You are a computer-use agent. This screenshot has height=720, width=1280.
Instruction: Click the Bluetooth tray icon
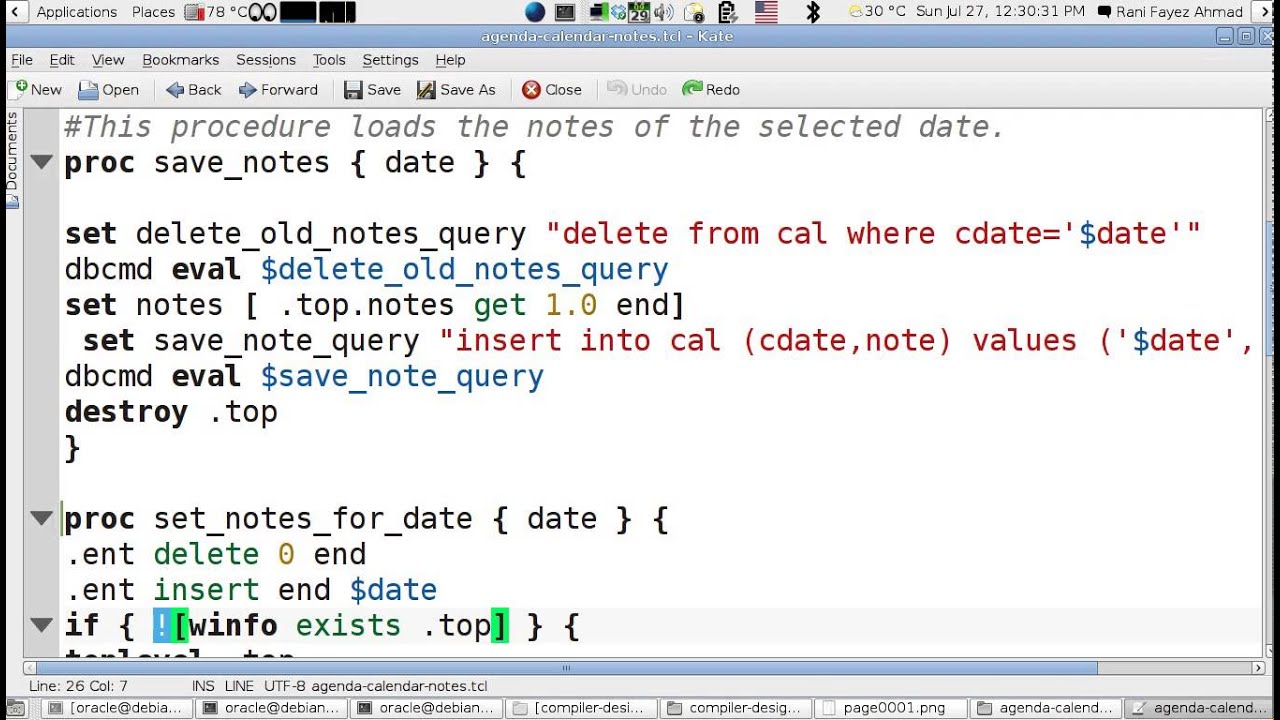coord(813,12)
